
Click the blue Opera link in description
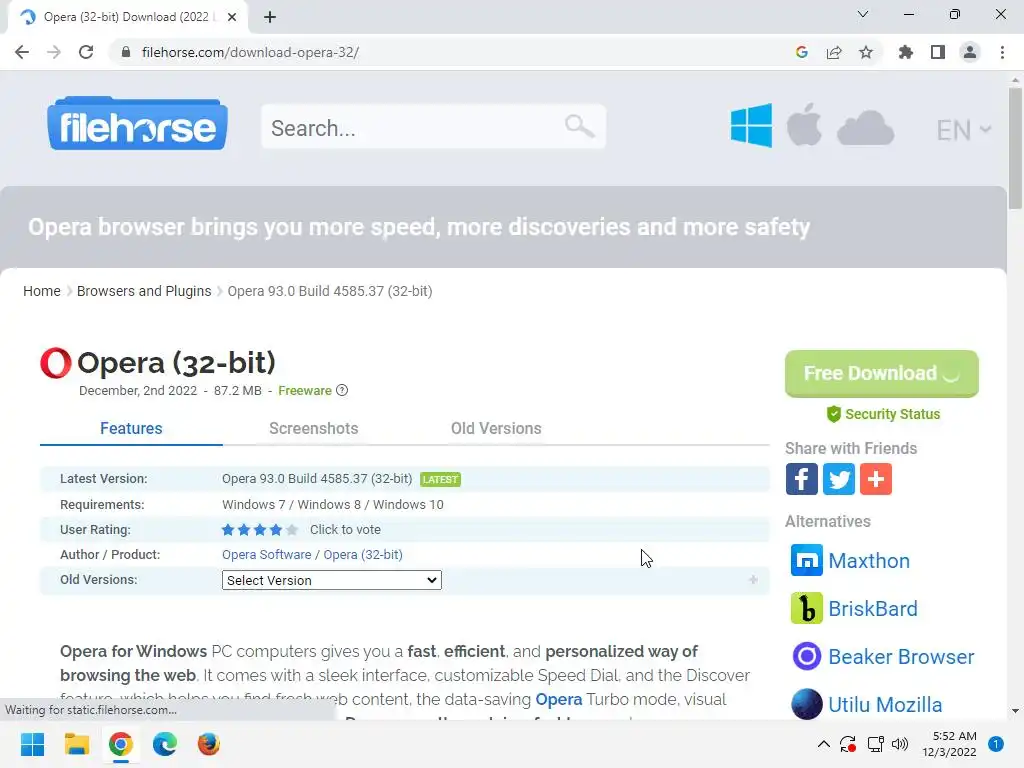[558, 699]
